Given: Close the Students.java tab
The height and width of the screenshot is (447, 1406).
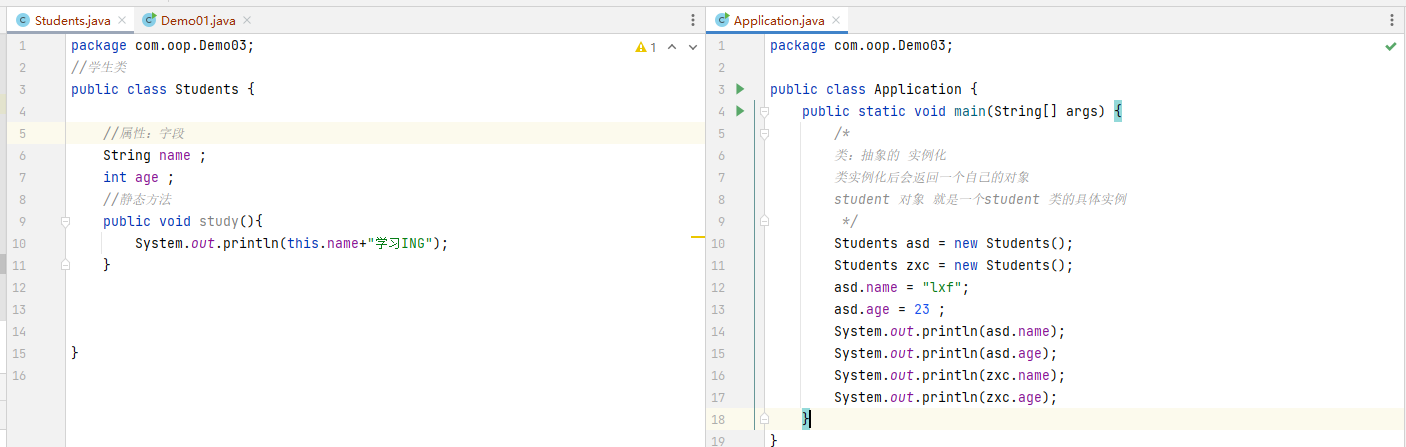Looking at the screenshot, I should (x=122, y=20).
